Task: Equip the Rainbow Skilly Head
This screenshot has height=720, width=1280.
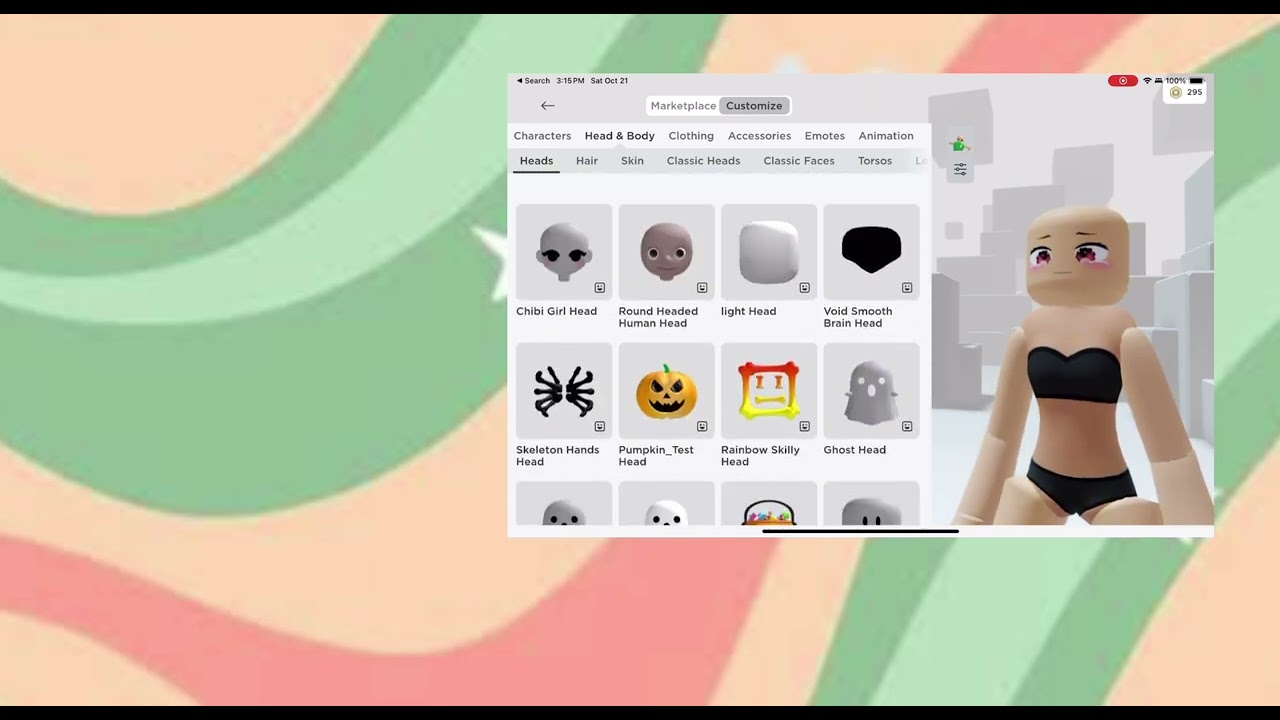Action: pos(769,390)
